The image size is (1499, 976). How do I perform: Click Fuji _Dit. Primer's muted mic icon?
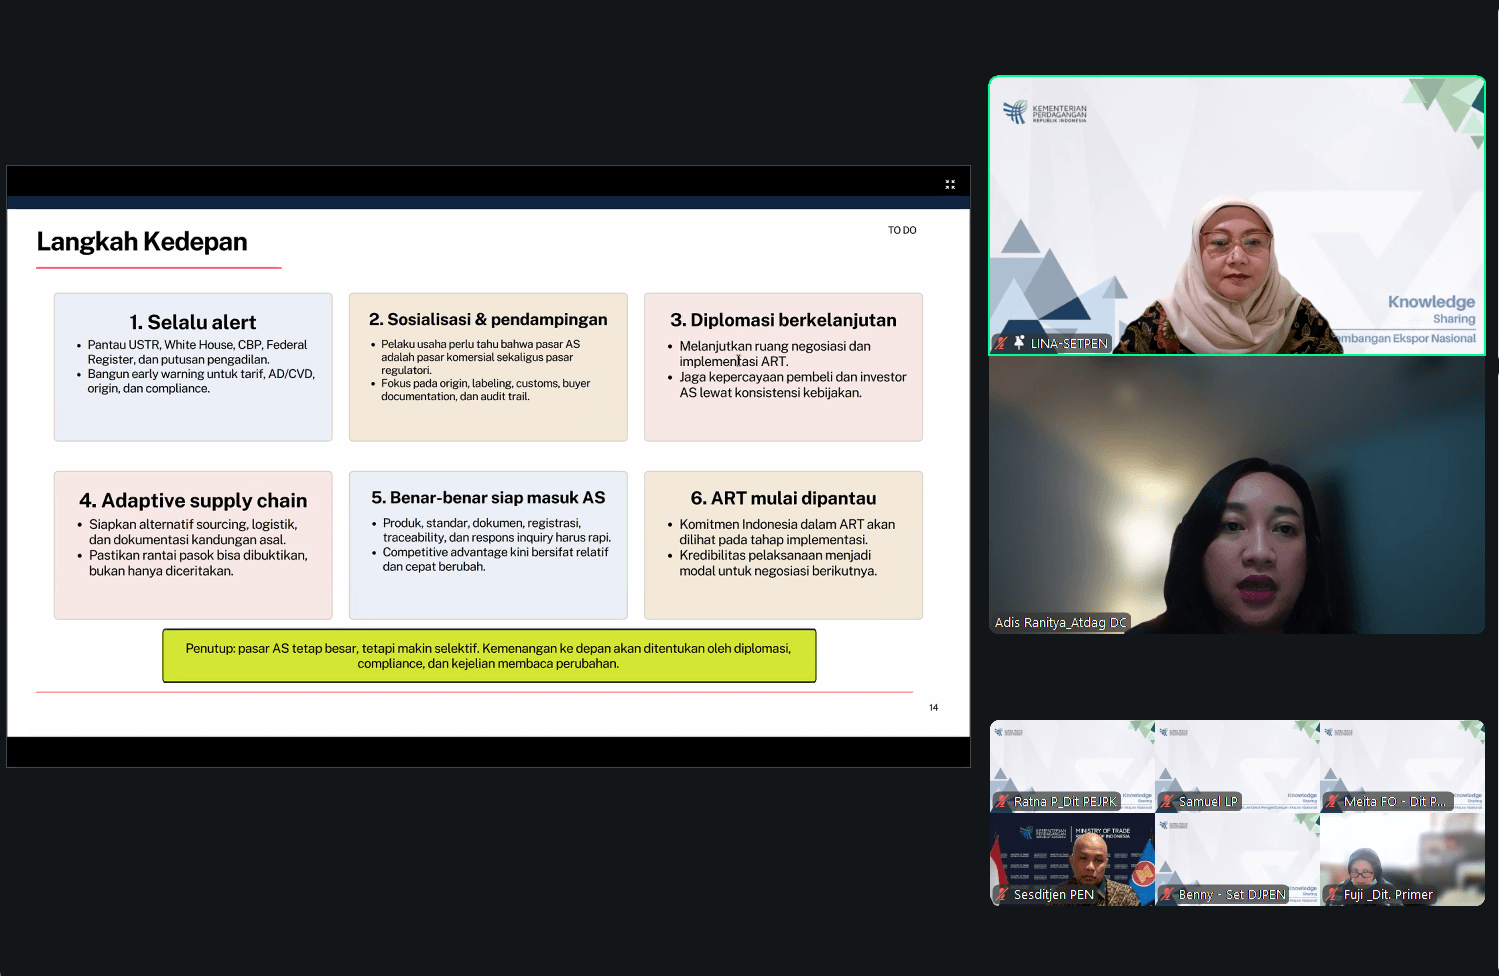(x=1332, y=895)
